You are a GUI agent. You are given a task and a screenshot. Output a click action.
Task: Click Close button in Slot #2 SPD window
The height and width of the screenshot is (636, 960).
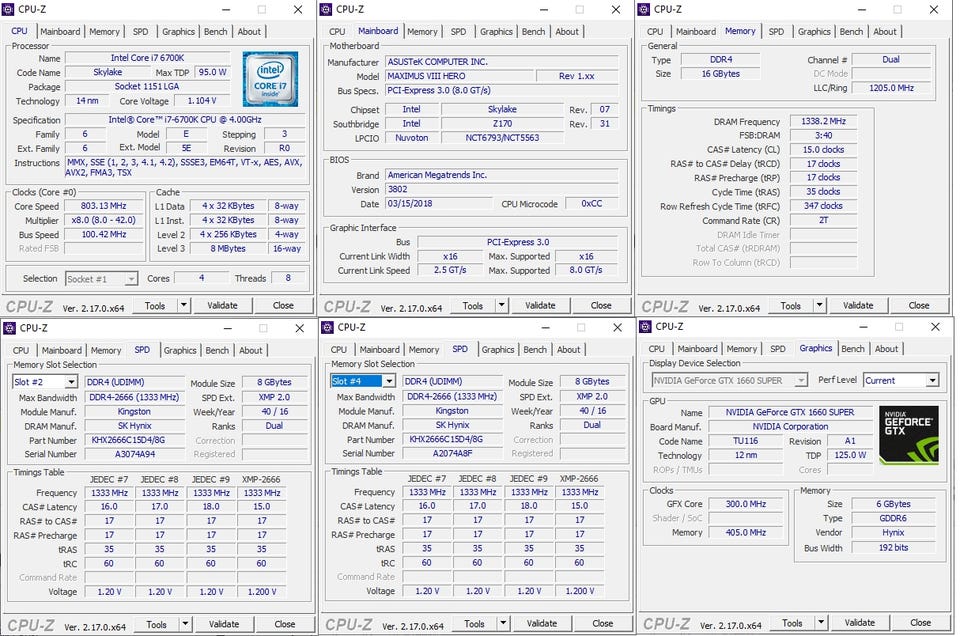(x=285, y=624)
